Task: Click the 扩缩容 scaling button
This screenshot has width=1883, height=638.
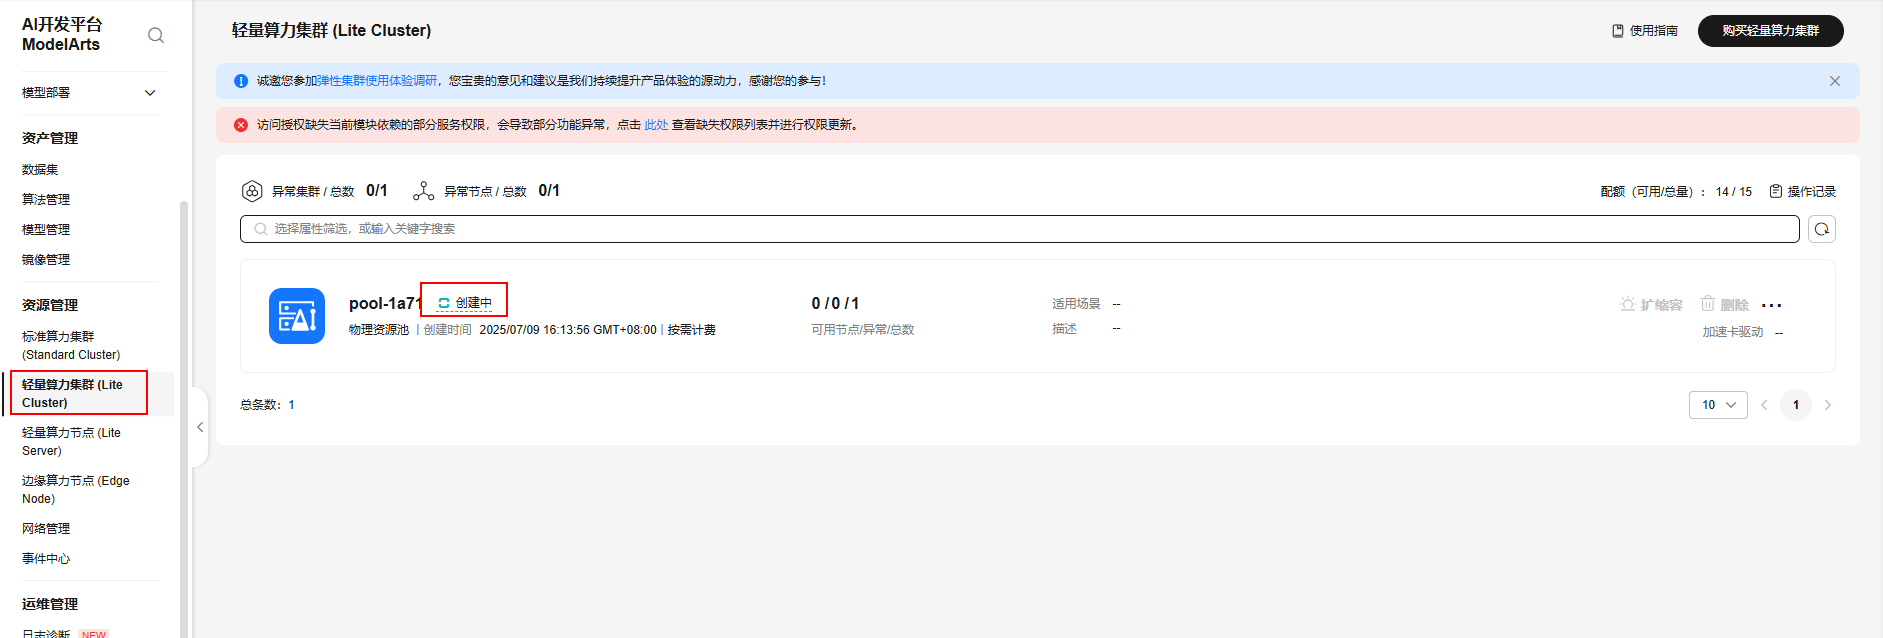Action: click(x=1651, y=304)
